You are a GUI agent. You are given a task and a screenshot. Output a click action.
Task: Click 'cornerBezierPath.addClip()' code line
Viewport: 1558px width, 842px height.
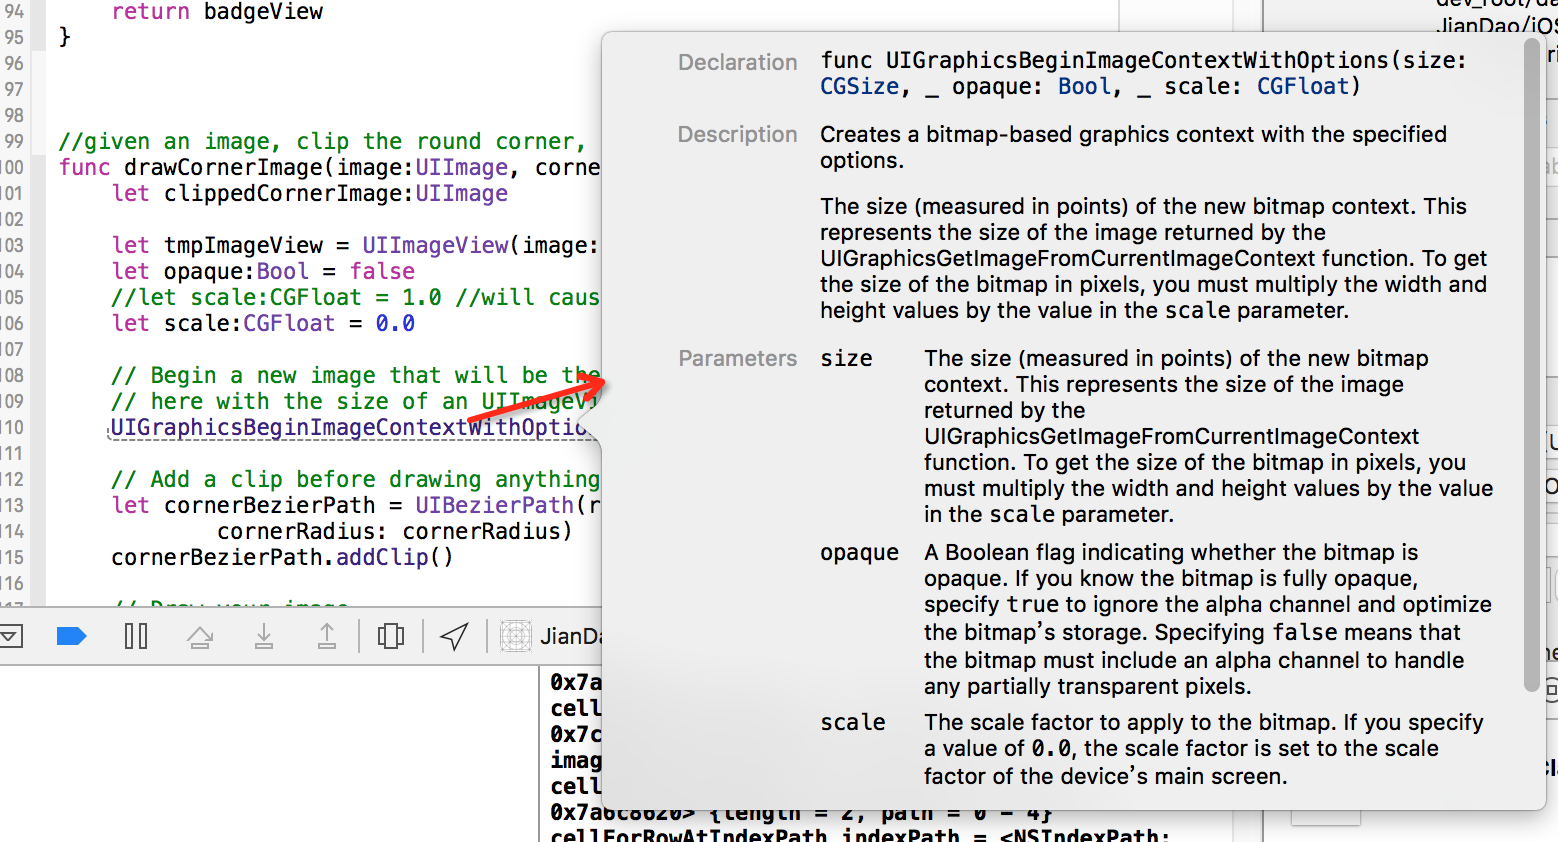tap(283, 557)
